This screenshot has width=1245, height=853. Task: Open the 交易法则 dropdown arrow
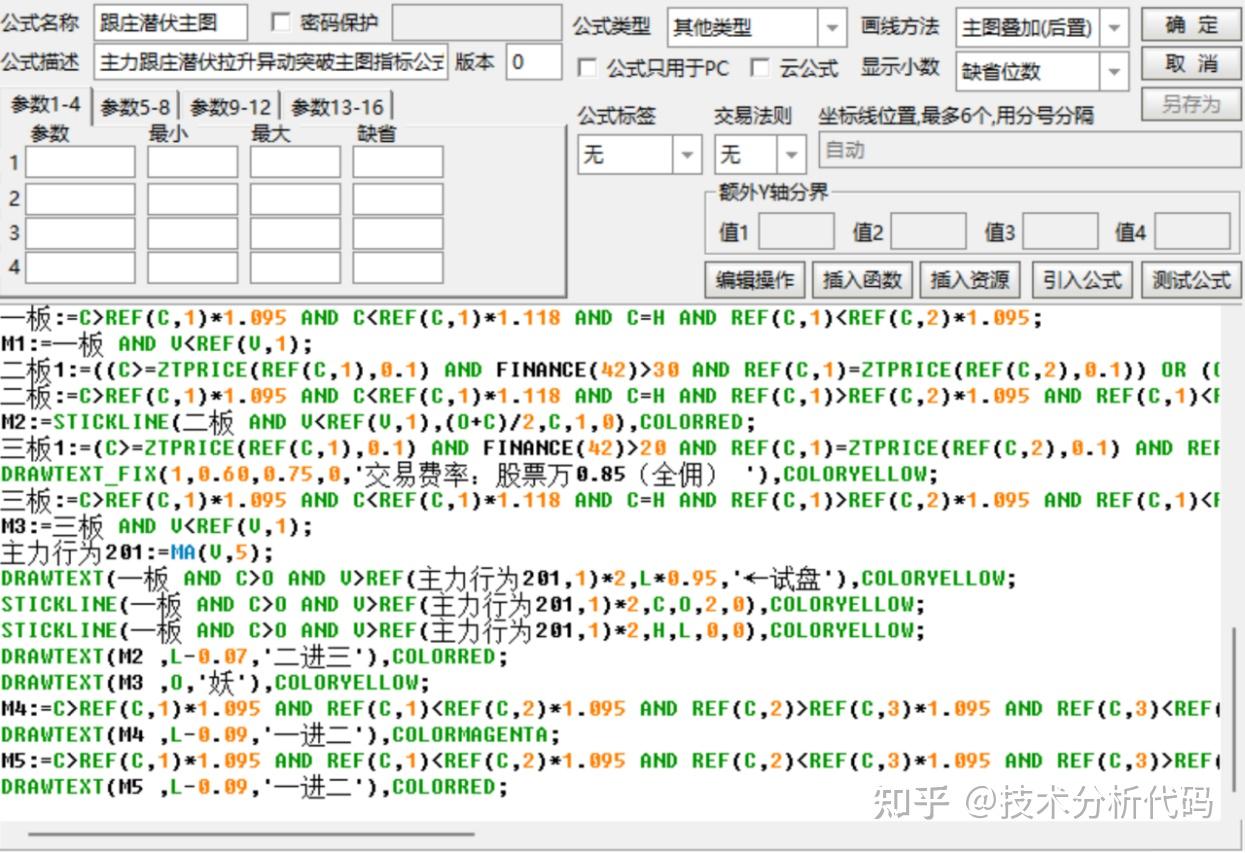(x=792, y=155)
